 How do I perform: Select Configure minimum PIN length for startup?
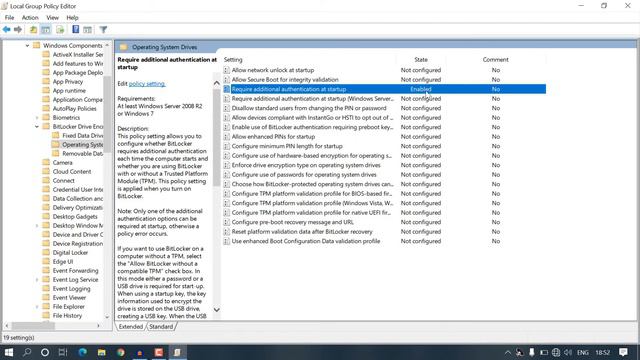[287, 146]
